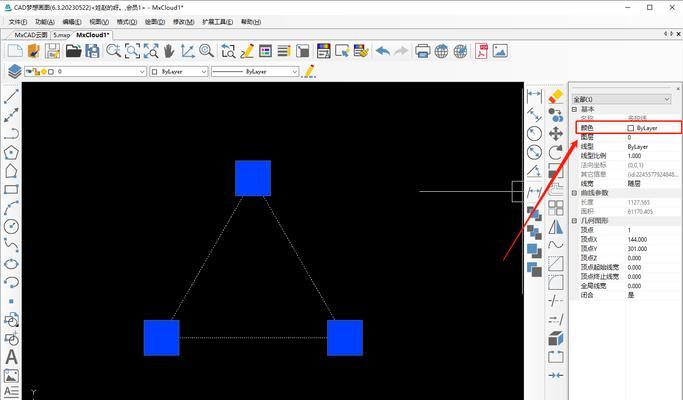
Task: Select the Circle drawing tool
Action: click(11, 226)
